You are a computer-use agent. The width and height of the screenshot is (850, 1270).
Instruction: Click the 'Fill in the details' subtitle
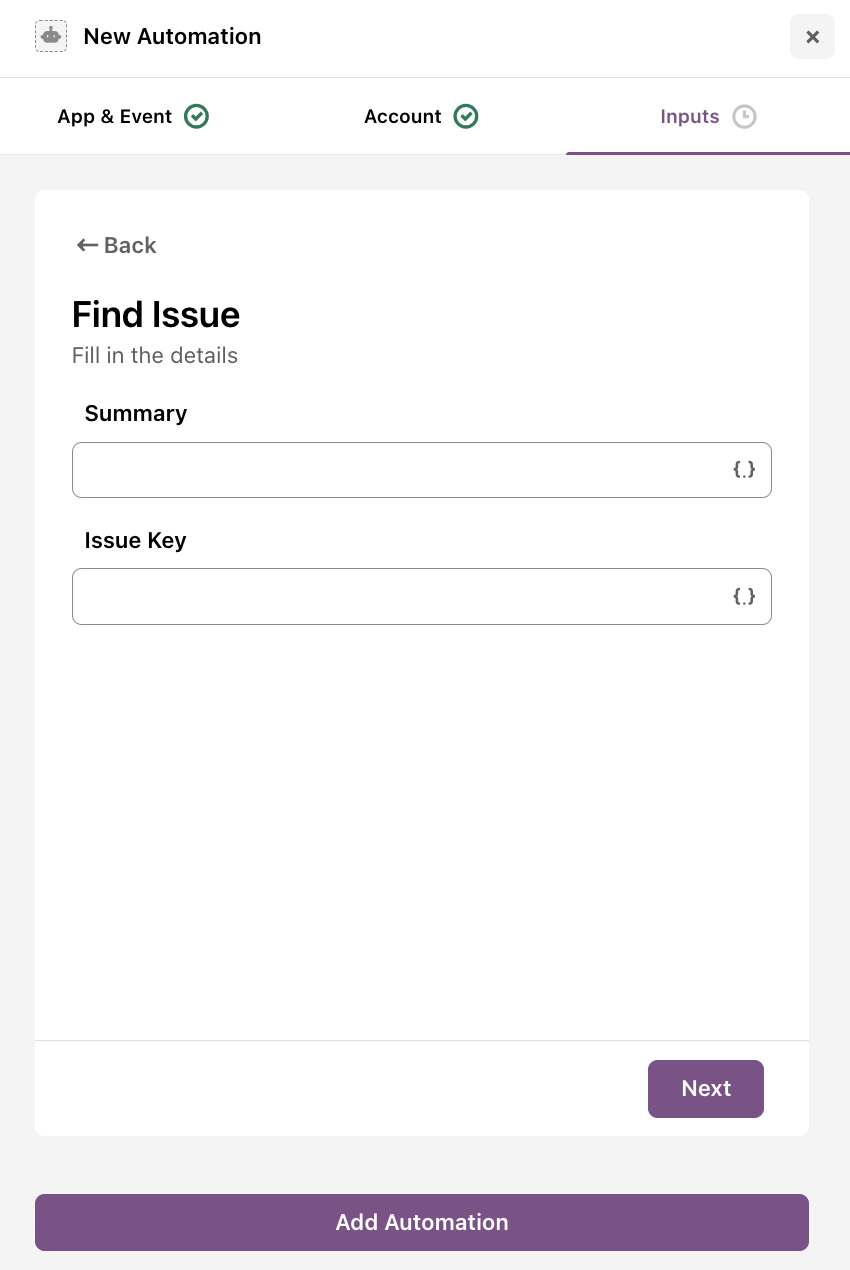[155, 356]
